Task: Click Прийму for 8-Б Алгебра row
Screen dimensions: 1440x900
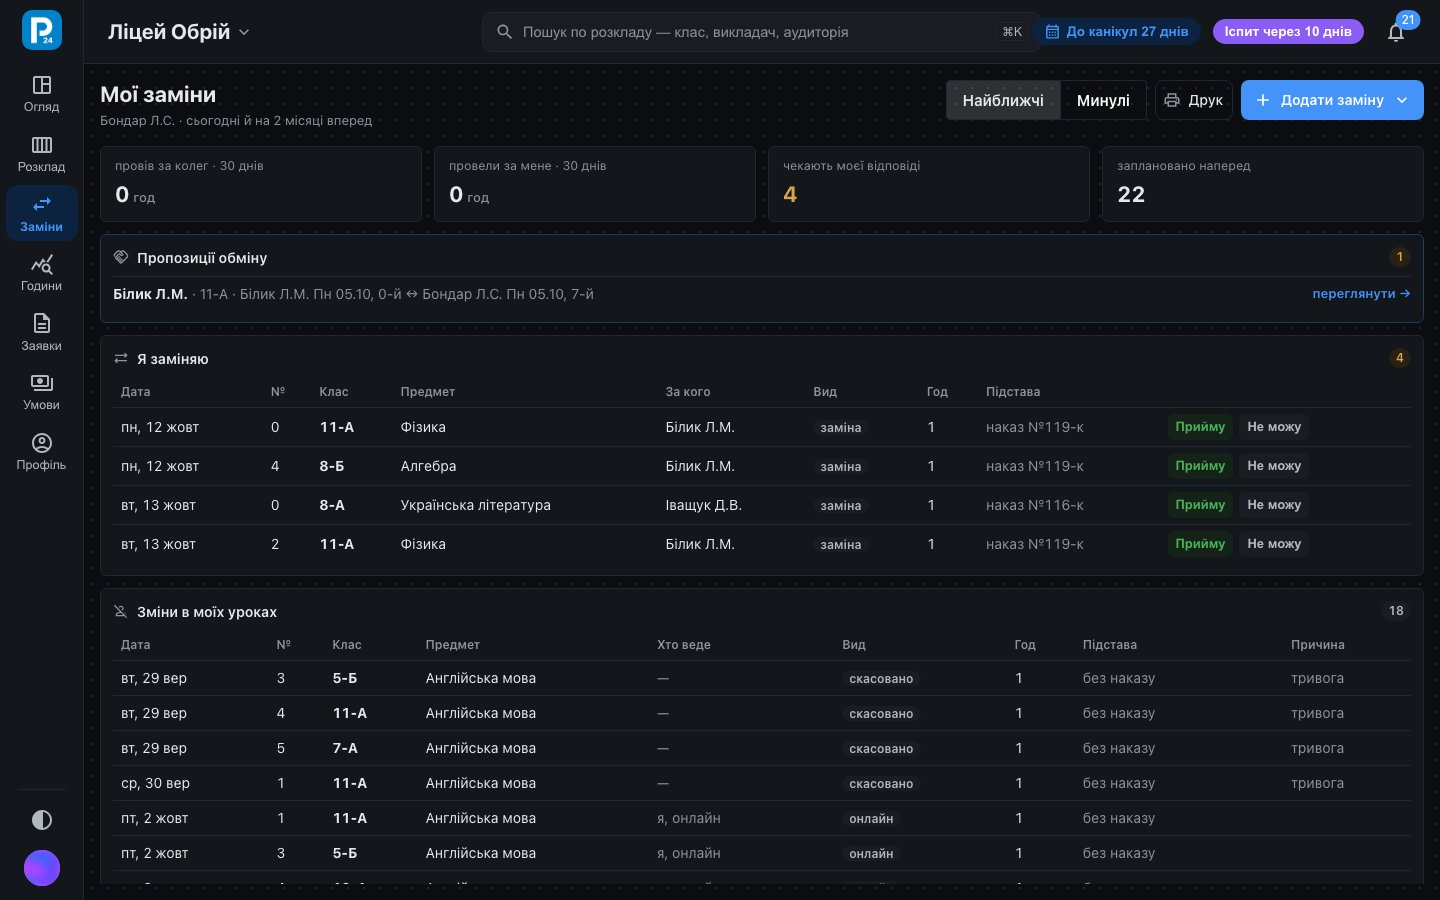Action: pos(1200,466)
